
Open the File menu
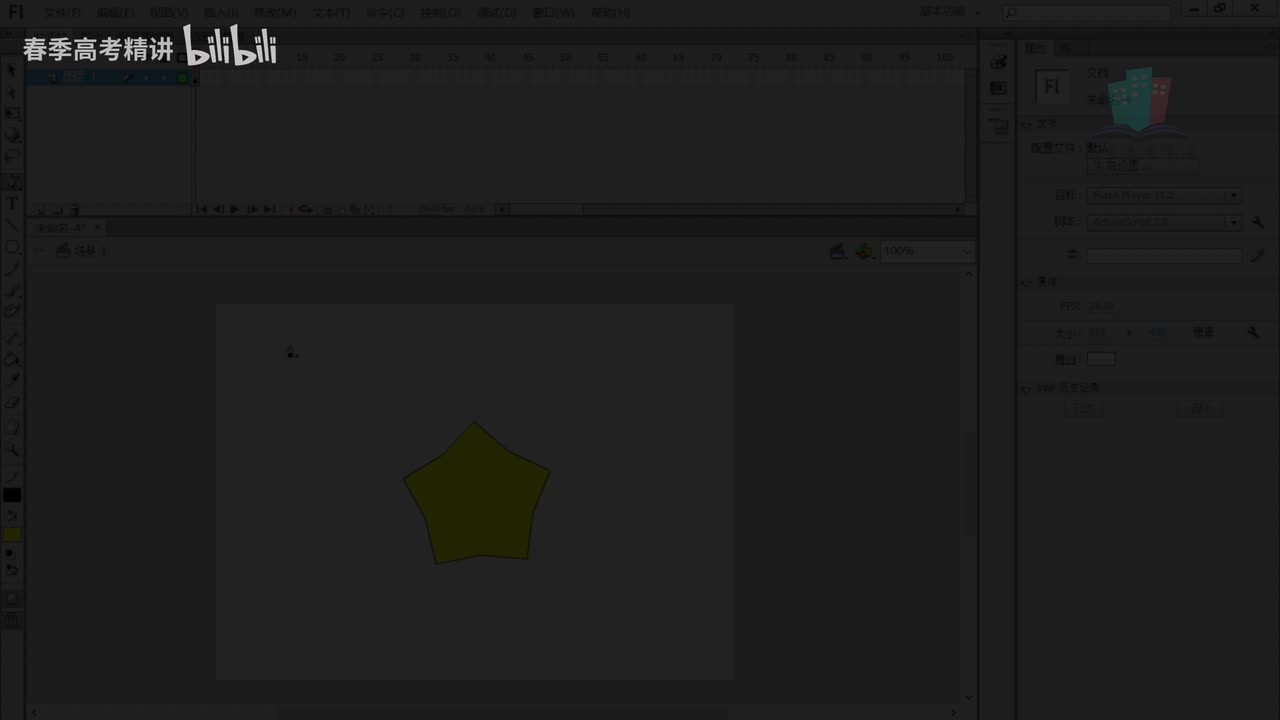coord(62,12)
